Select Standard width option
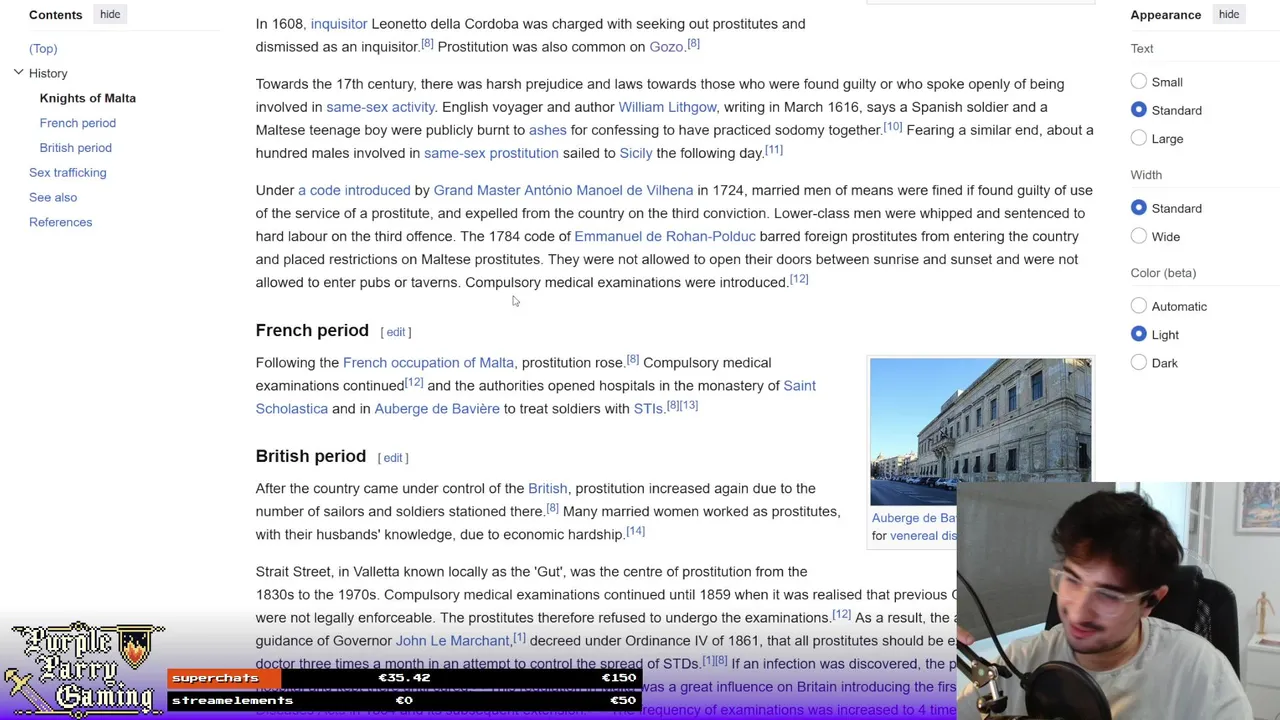This screenshot has height=720, width=1280. (1139, 208)
